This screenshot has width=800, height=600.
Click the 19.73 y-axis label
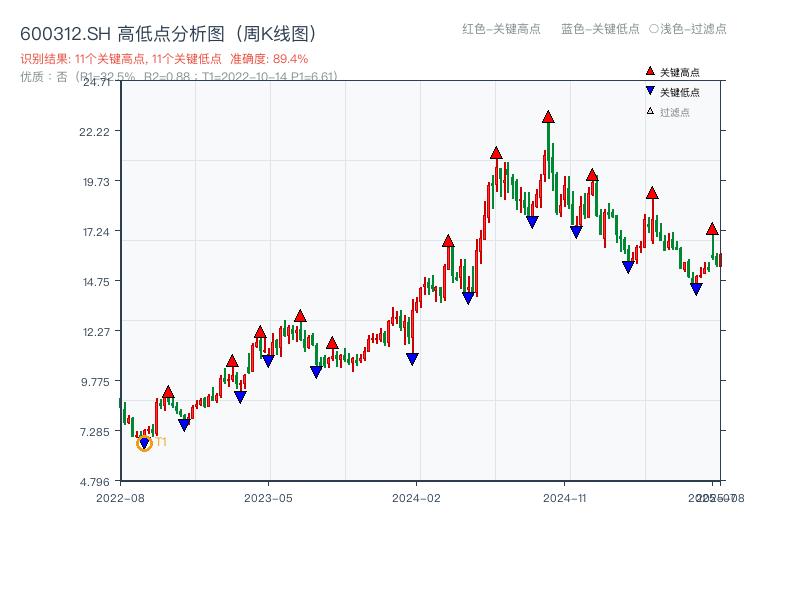click(x=96, y=182)
